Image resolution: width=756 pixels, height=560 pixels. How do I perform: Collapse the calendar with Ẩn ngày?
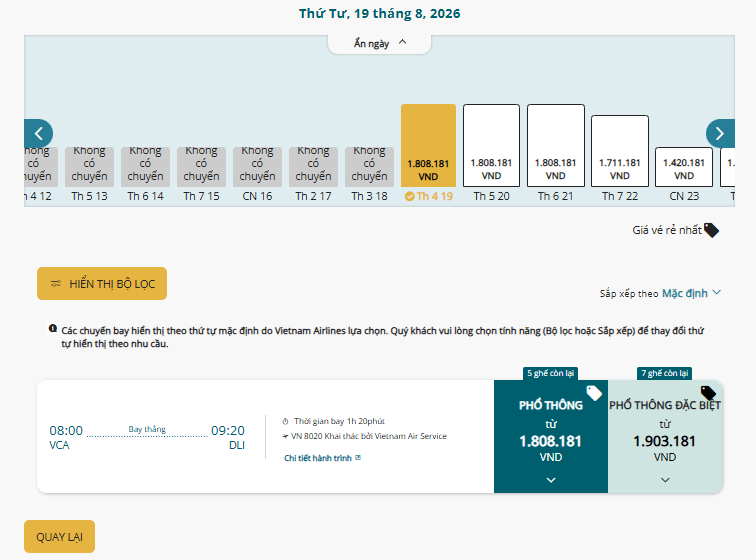coord(379,43)
